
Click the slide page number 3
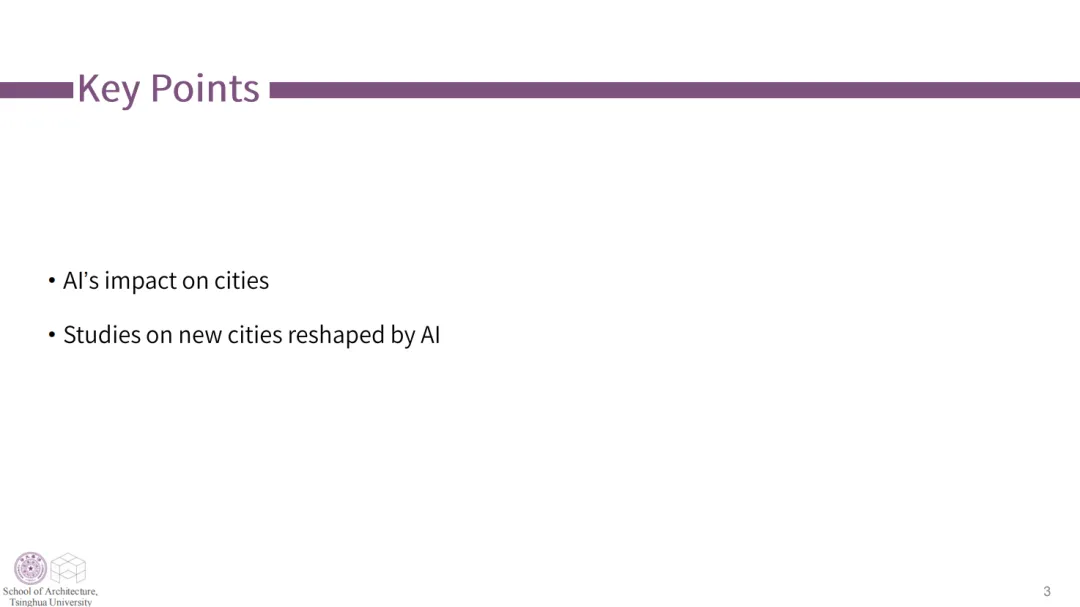(1047, 591)
